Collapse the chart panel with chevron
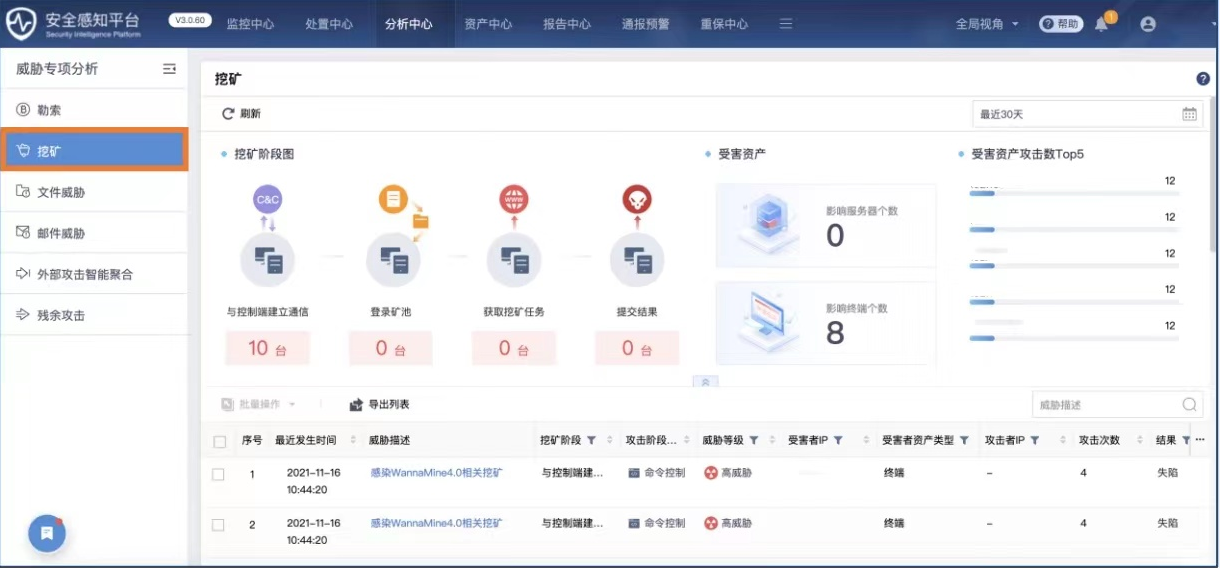 705,381
